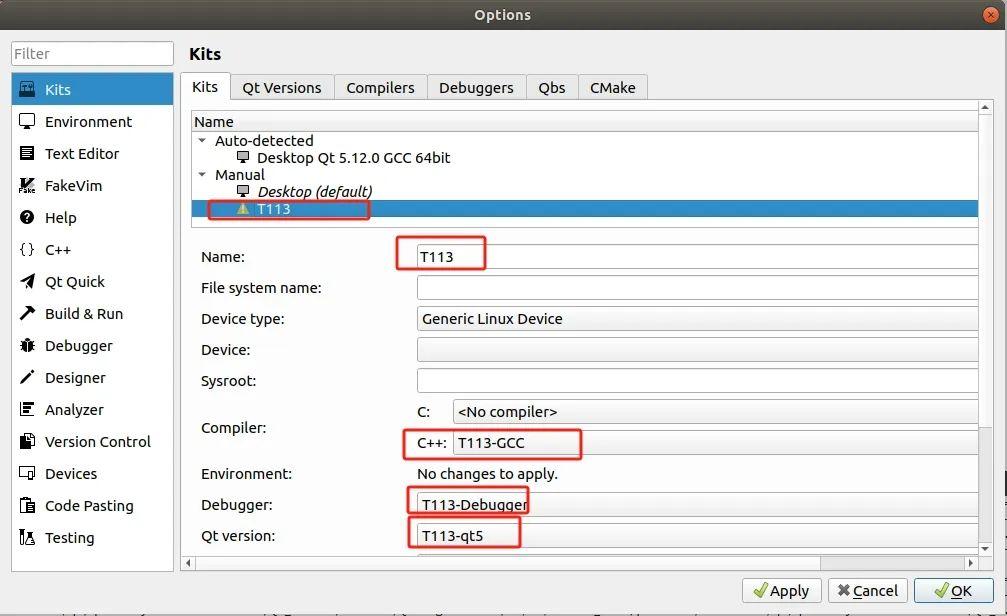
Task: Switch to the Compilers tab
Action: tap(380, 87)
